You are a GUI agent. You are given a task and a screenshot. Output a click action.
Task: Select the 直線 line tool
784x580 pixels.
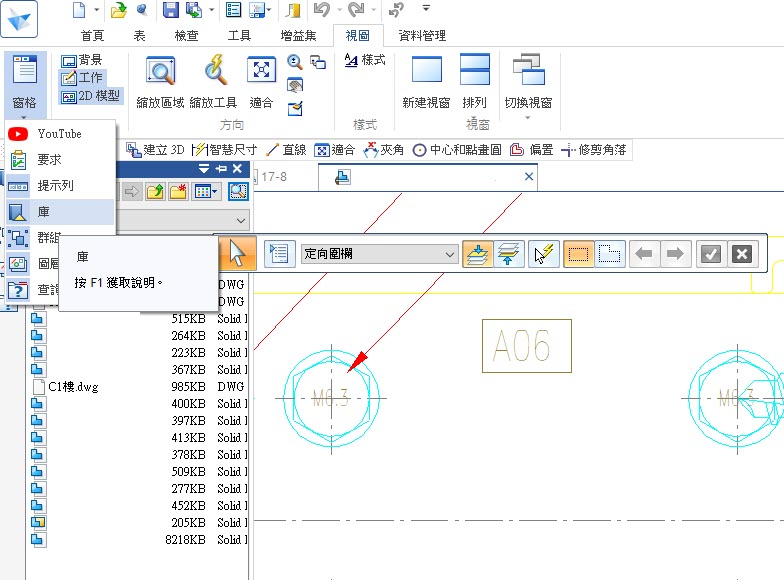point(286,150)
